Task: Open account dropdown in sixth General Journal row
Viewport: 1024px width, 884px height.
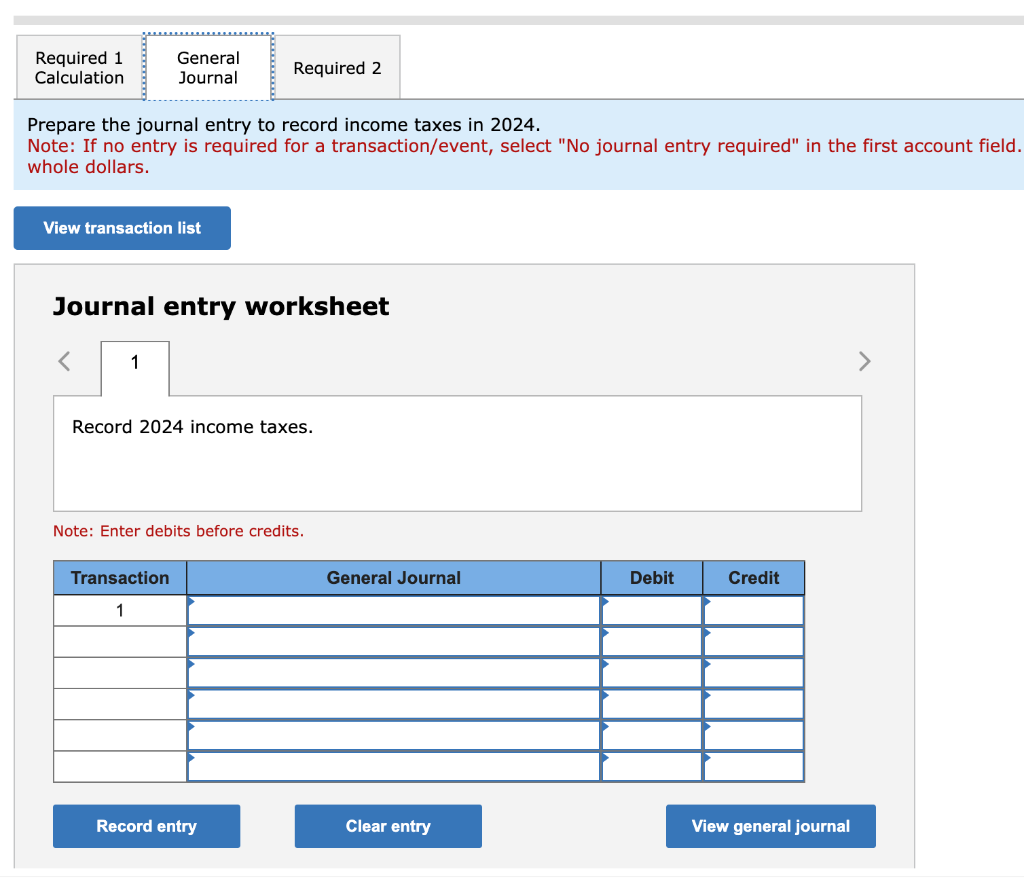Action: click(394, 766)
